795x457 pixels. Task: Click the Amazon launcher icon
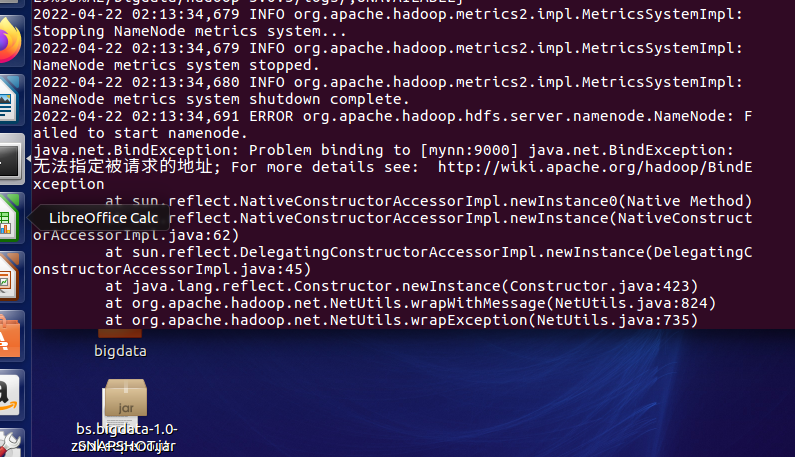(x=9, y=391)
